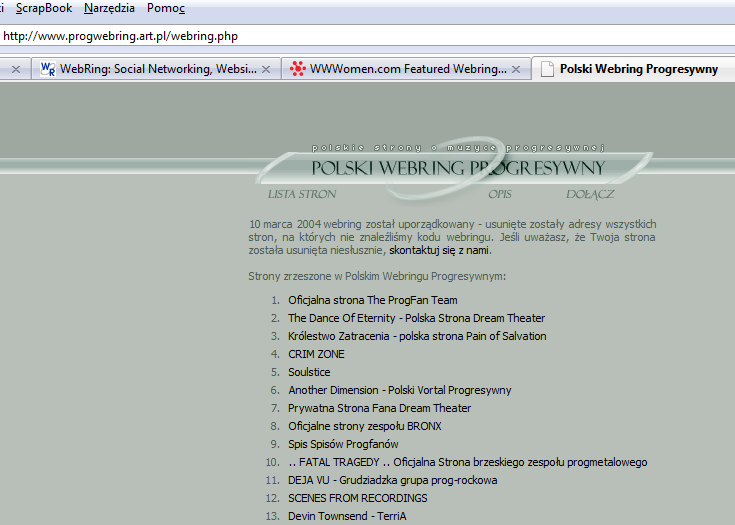Open Królestwo Zatracenia Pain of Salvation link
The width and height of the screenshot is (735, 525).
(417, 336)
